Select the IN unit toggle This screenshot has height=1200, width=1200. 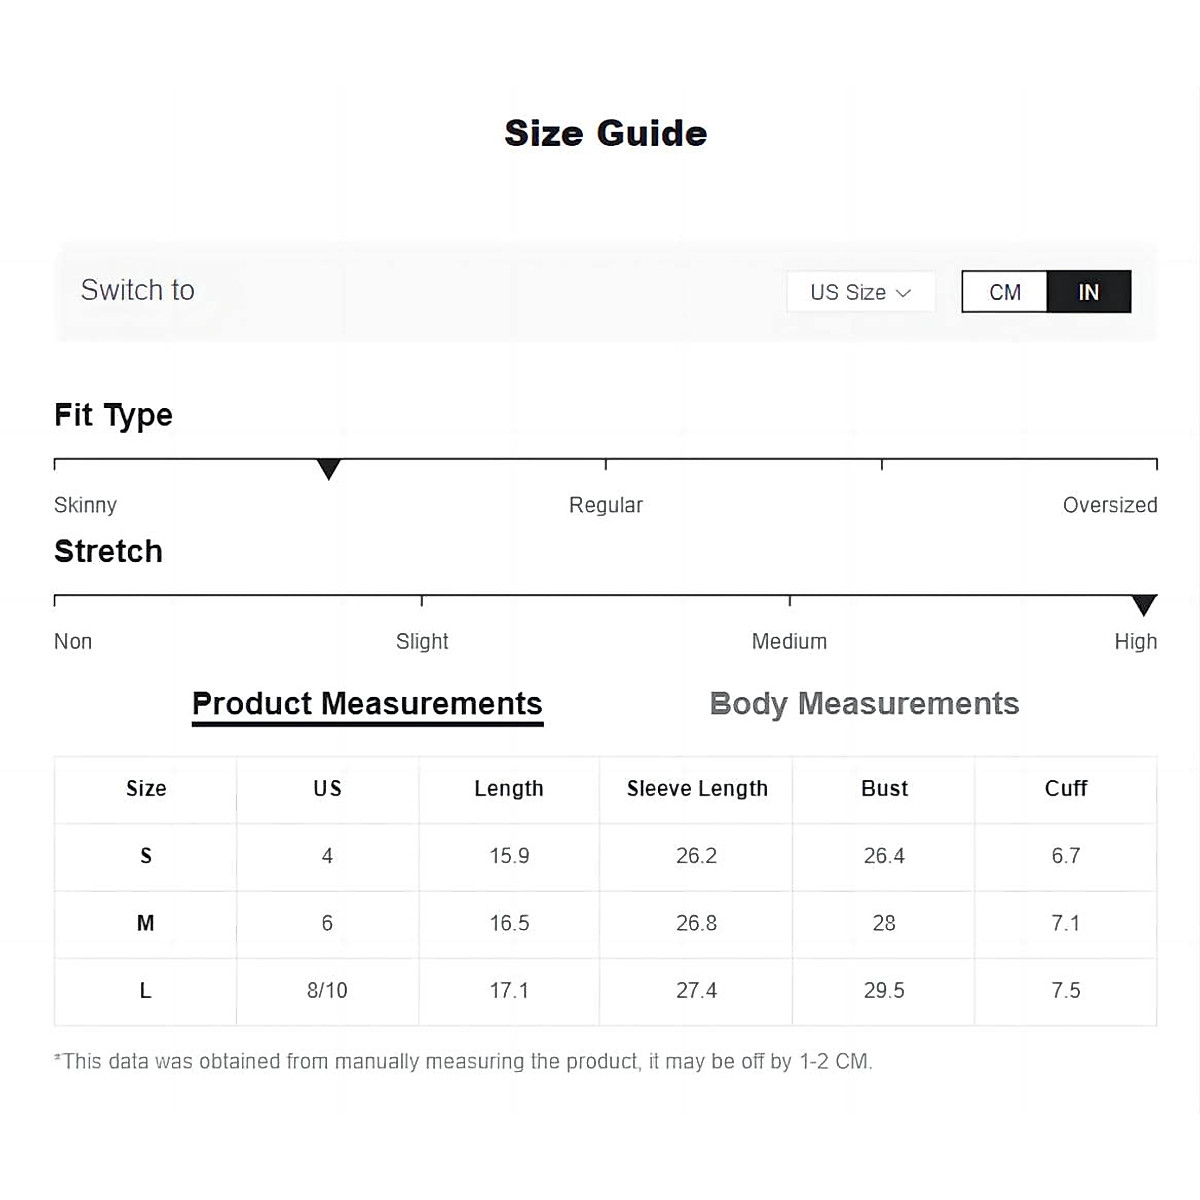1088,292
